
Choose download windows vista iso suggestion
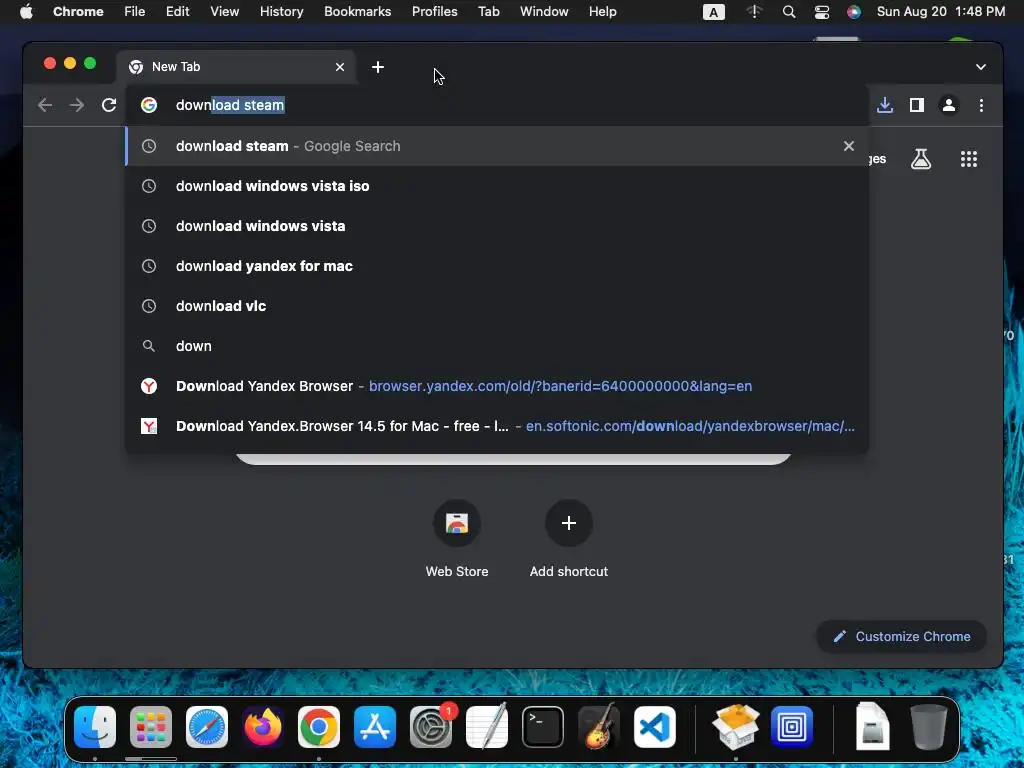(x=496, y=186)
